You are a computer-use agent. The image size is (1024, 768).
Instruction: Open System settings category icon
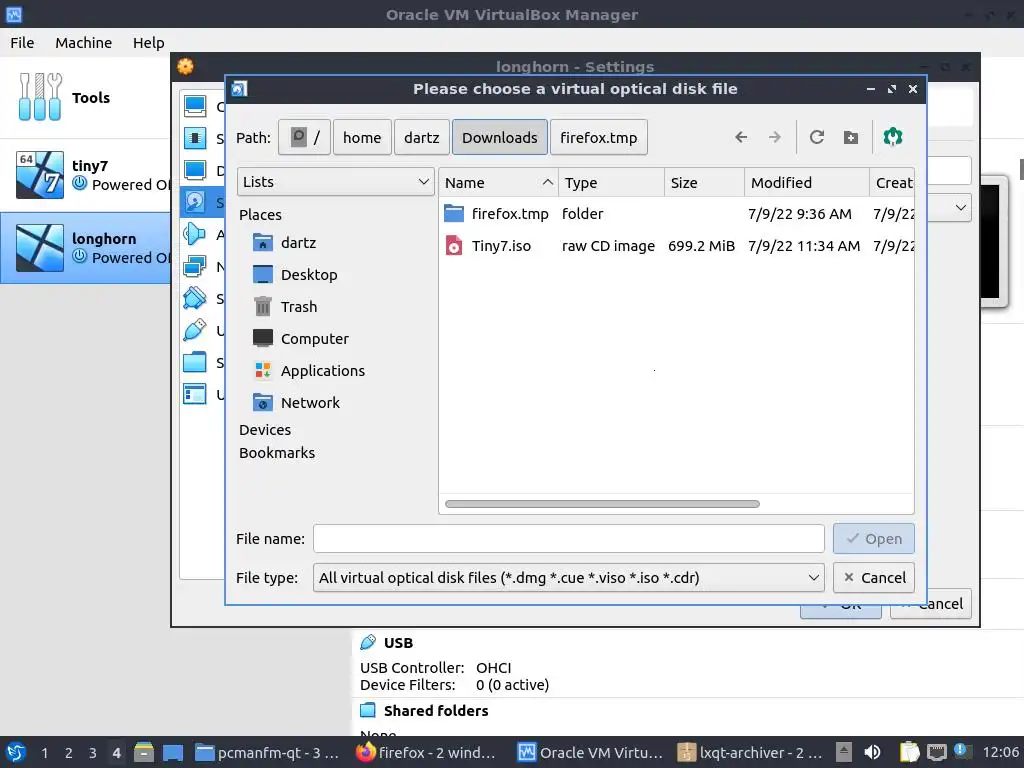(195, 138)
